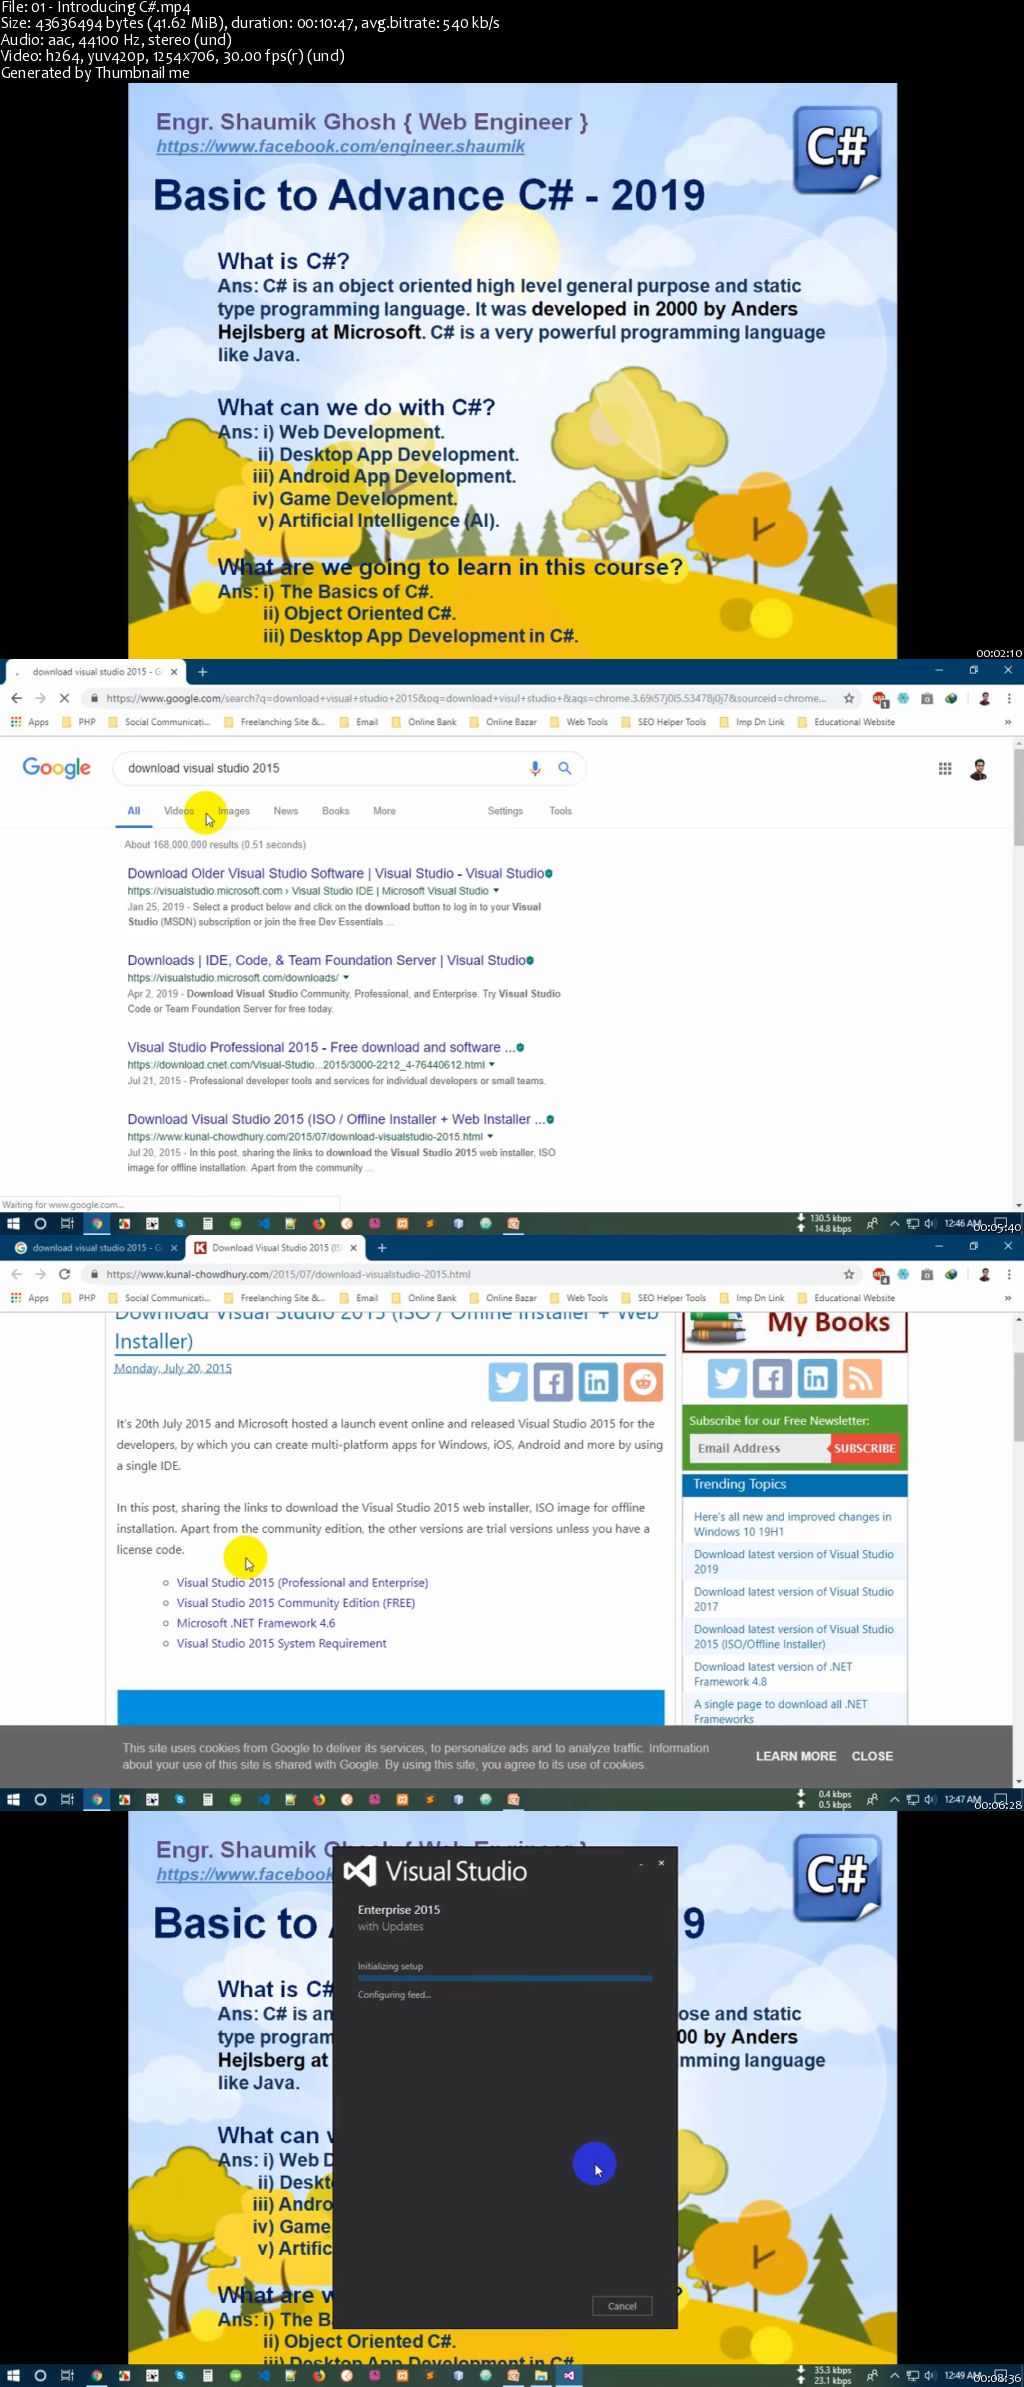Click the Google account avatar on results page

[x=979, y=769]
